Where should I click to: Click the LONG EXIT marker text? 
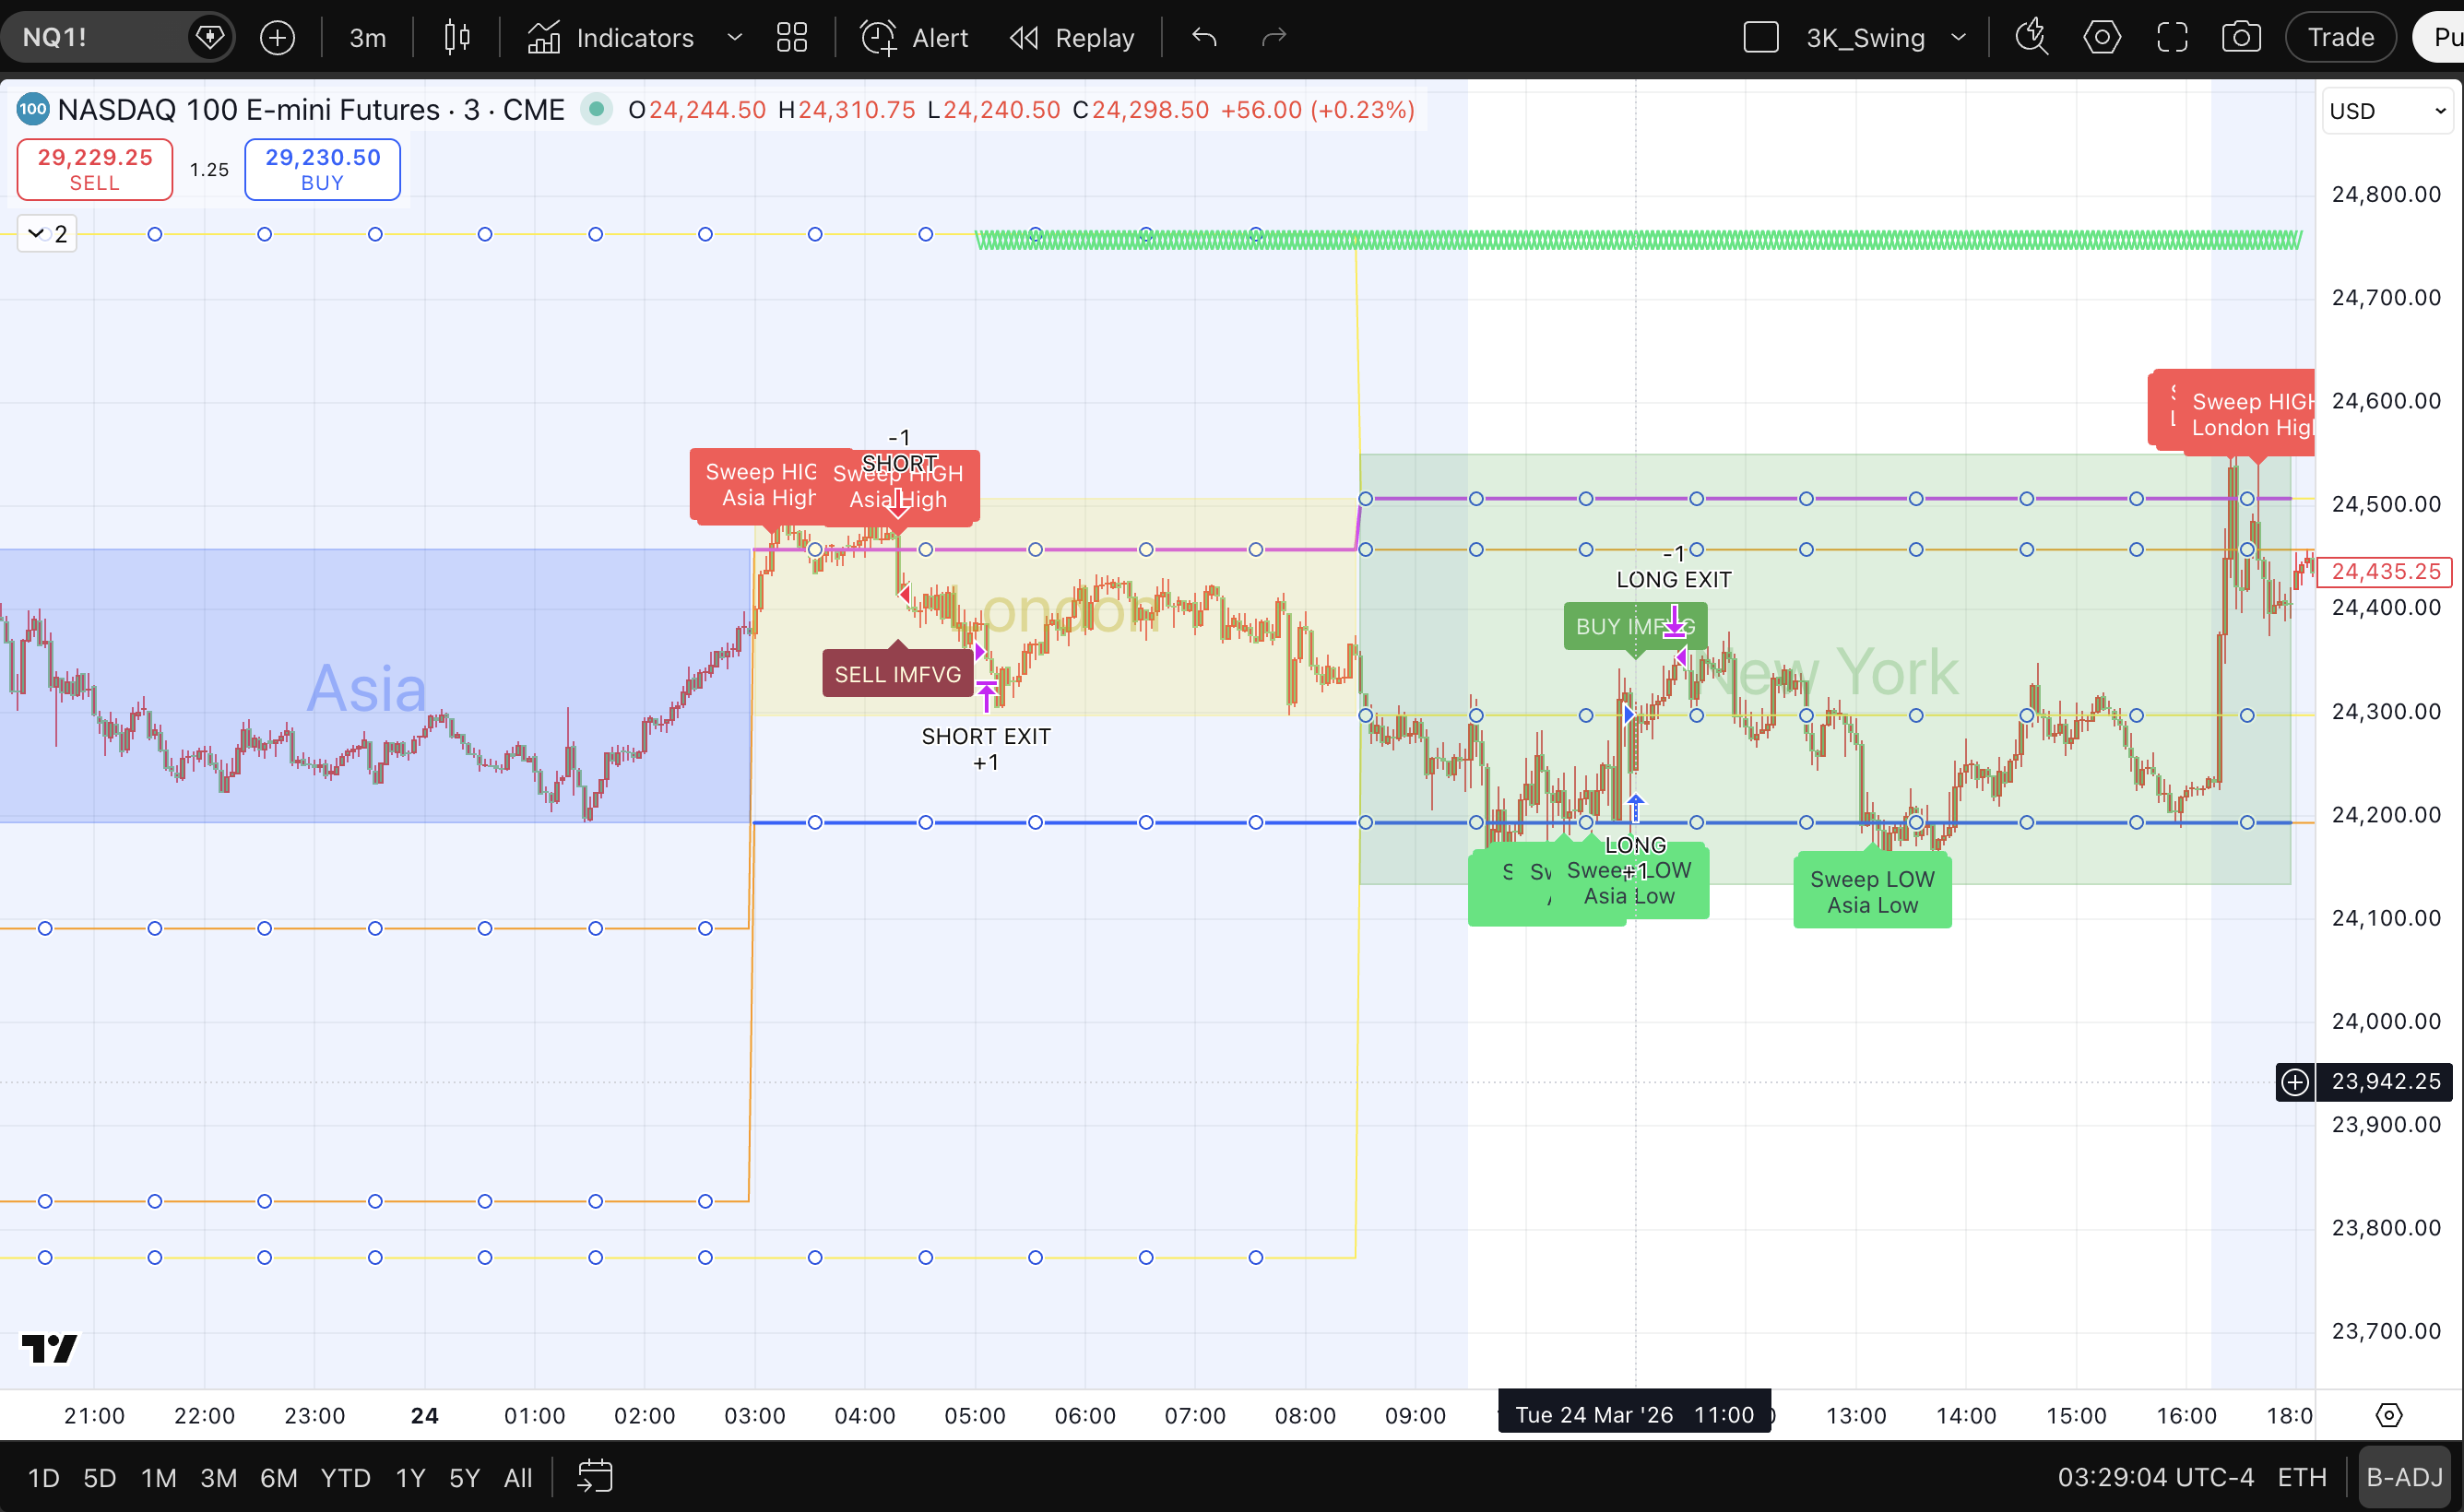coord(1674,579)
